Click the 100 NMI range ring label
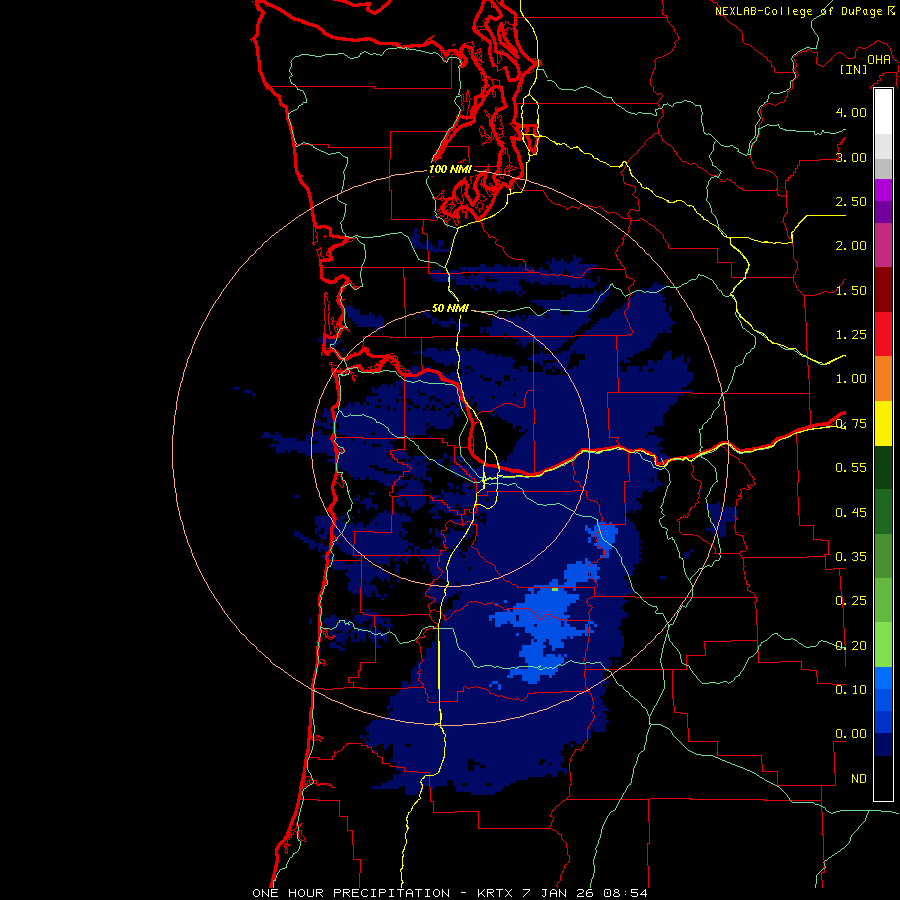The height and width of the screenshot is (900, 900). [450, 169]
